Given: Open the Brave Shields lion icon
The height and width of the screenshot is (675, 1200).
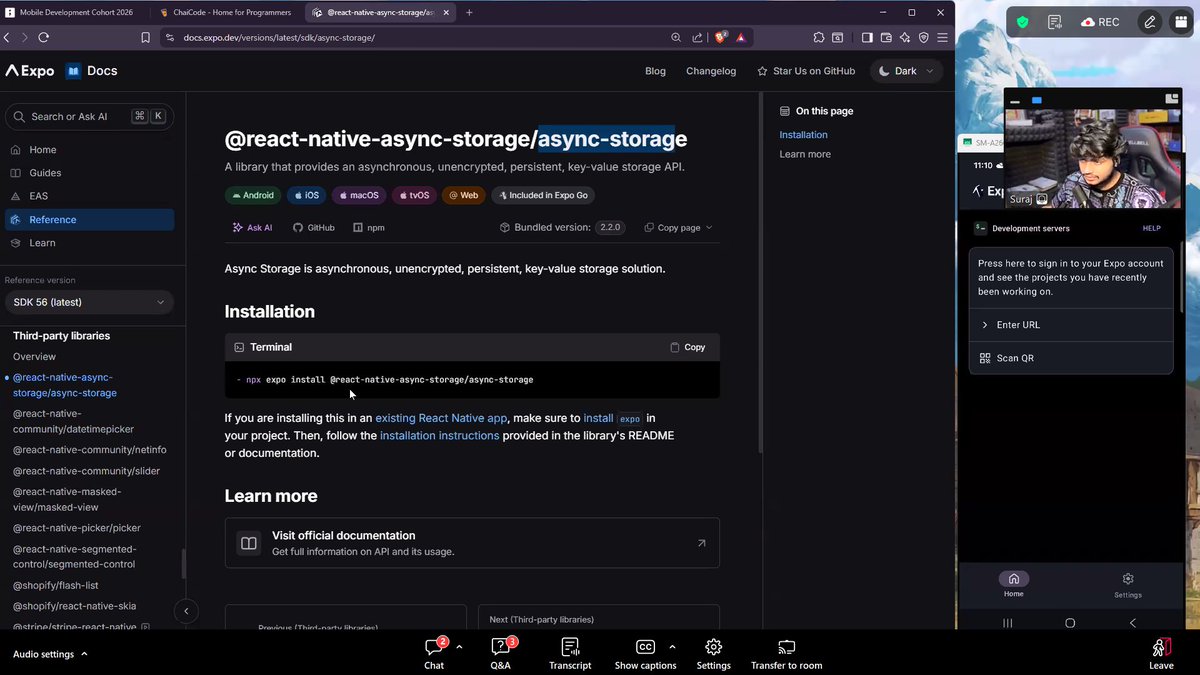Looking at the screenshot, I should (721, 37).
